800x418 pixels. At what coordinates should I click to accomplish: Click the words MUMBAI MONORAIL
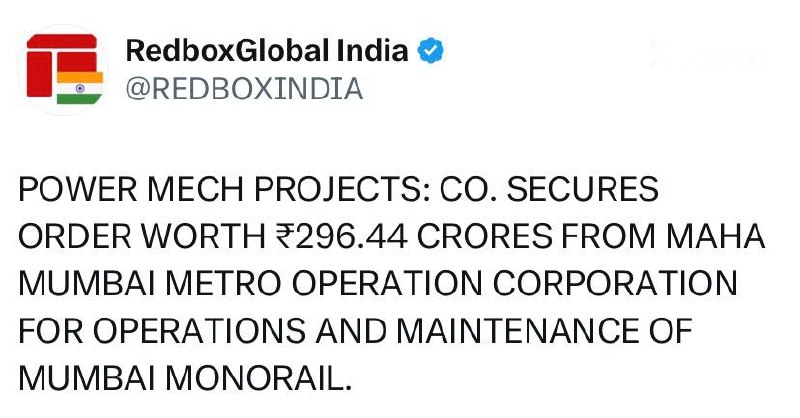184,377
